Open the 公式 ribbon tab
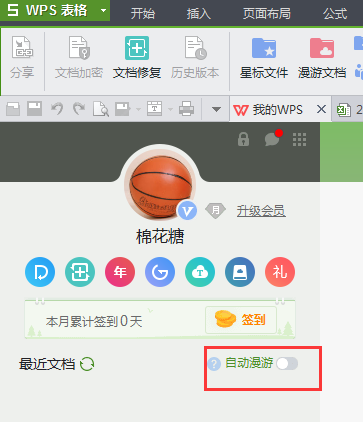 pos(335,13)
